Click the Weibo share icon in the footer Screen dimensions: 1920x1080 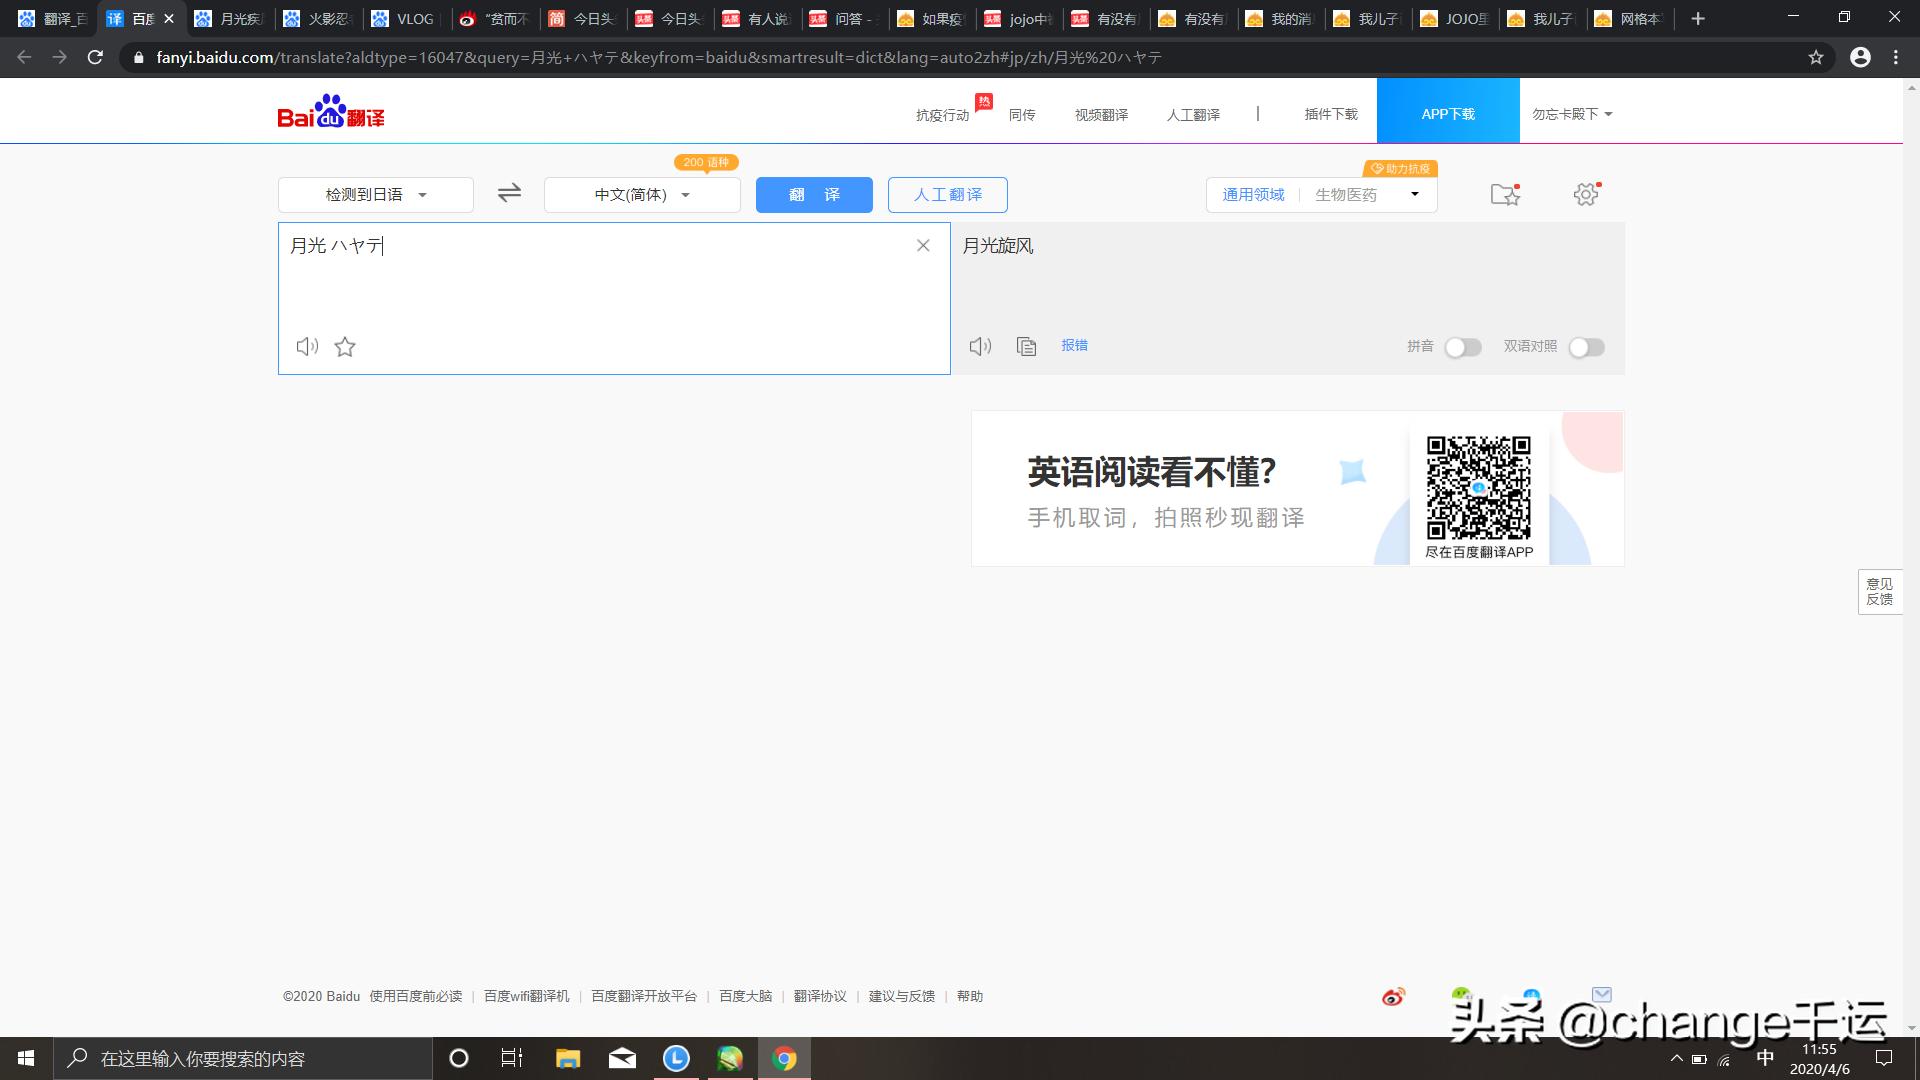tap(1393, 996)
